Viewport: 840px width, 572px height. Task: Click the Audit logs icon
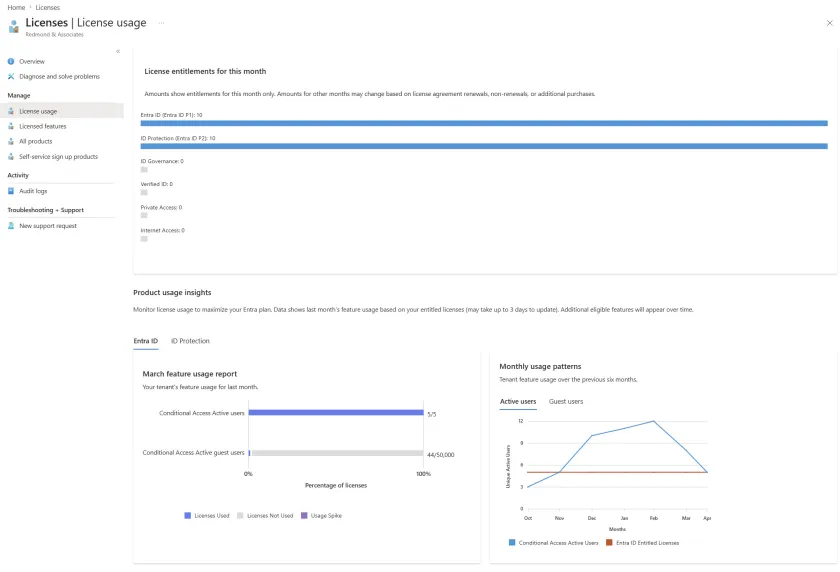pos(11,191)
